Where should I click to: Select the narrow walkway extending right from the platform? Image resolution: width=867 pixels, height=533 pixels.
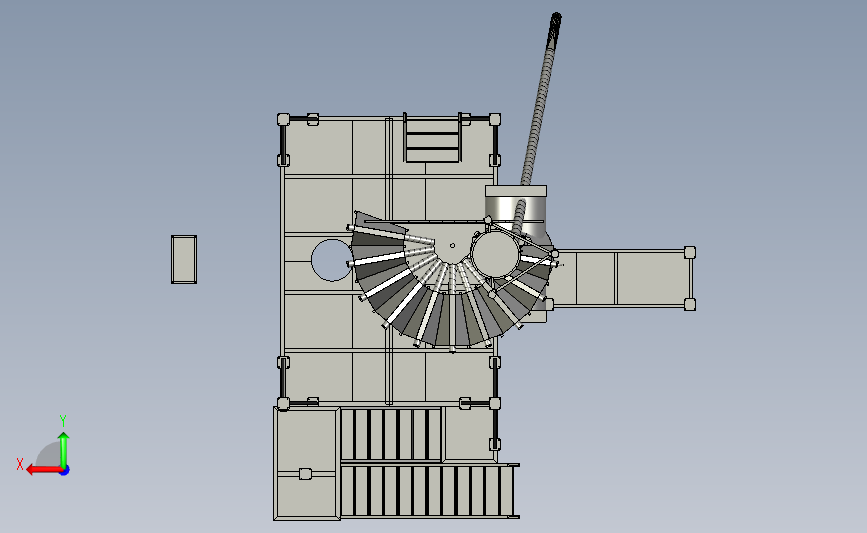(623, 278)
